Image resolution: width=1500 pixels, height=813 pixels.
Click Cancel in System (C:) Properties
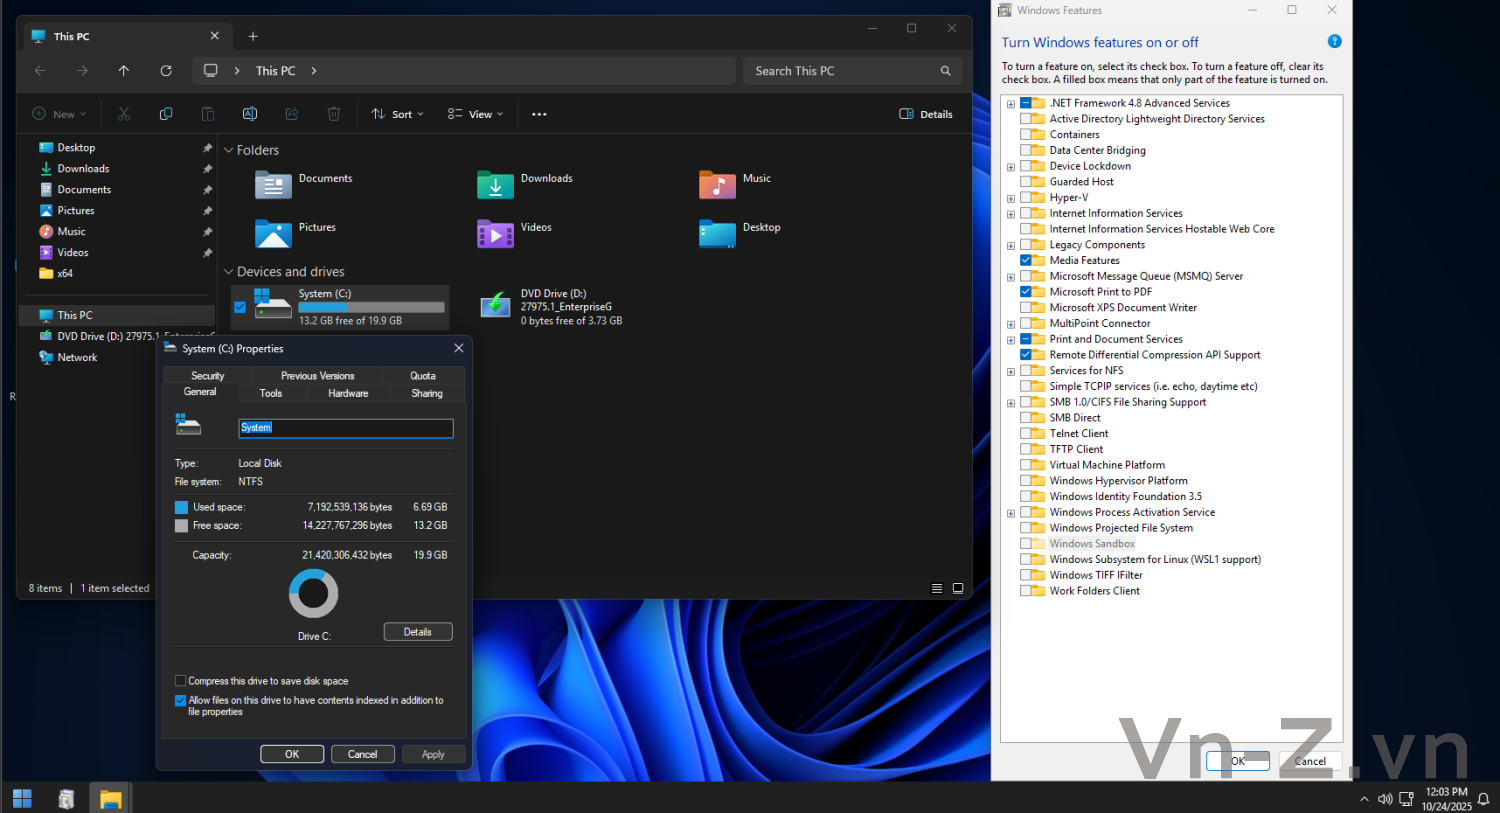(x=362, y=754)
